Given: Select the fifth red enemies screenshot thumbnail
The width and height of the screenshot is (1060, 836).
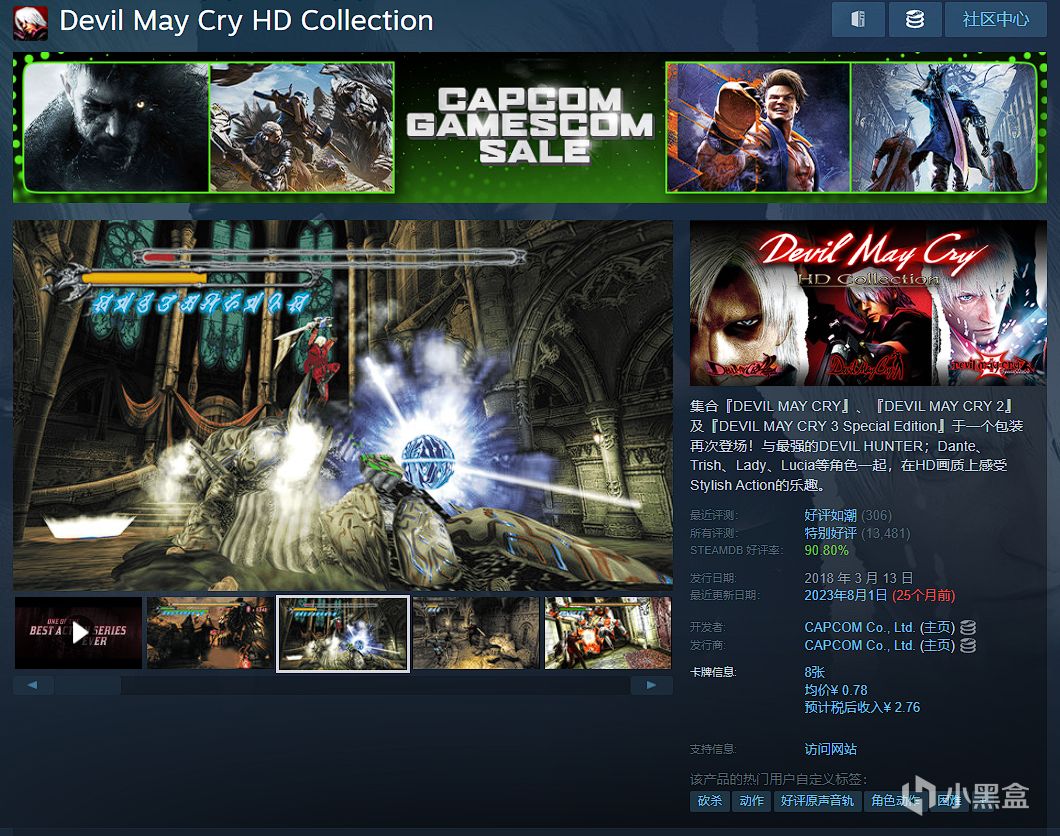Looking at the screenshot, I should tap(608, 633).
